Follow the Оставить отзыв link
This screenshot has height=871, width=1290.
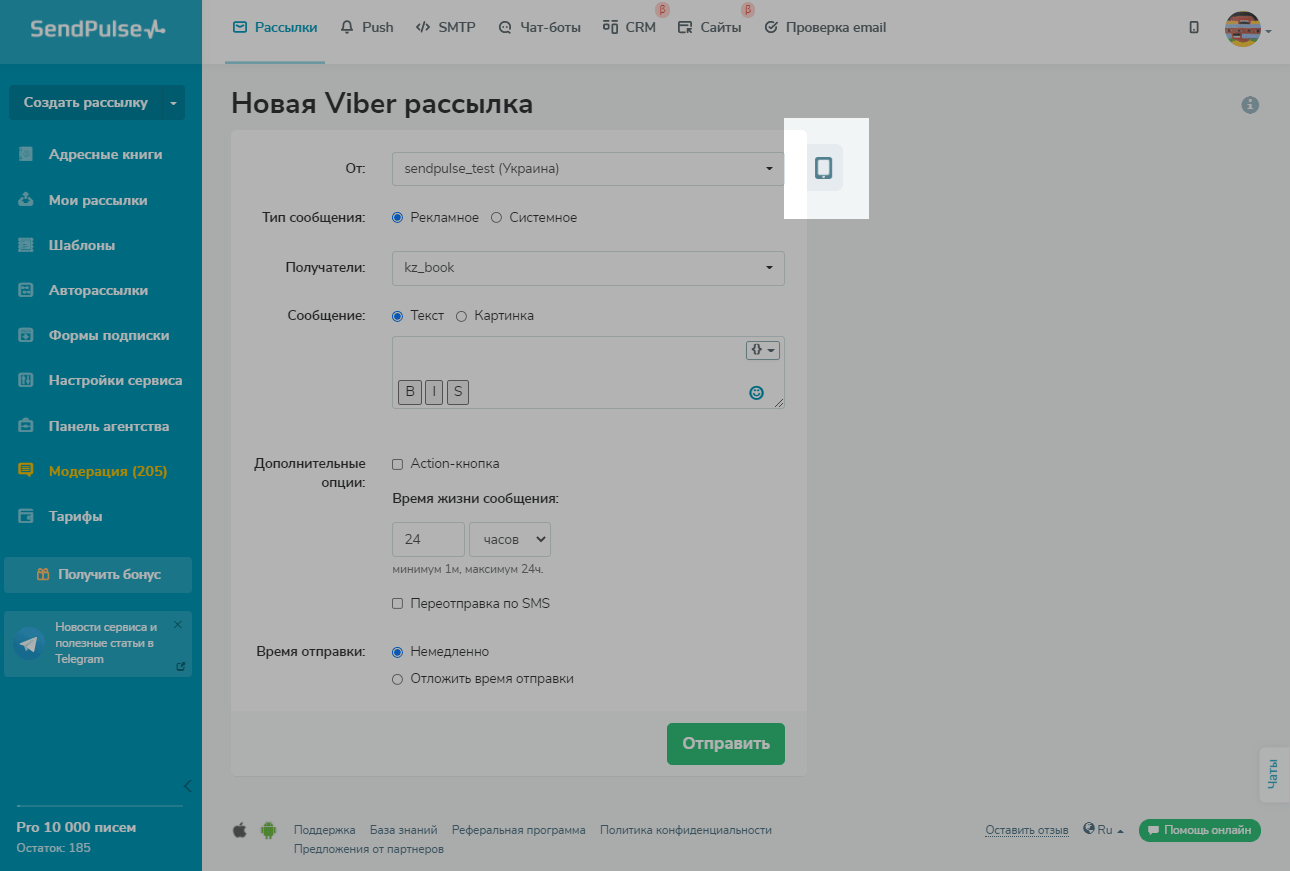click(x=1028, y=830)
